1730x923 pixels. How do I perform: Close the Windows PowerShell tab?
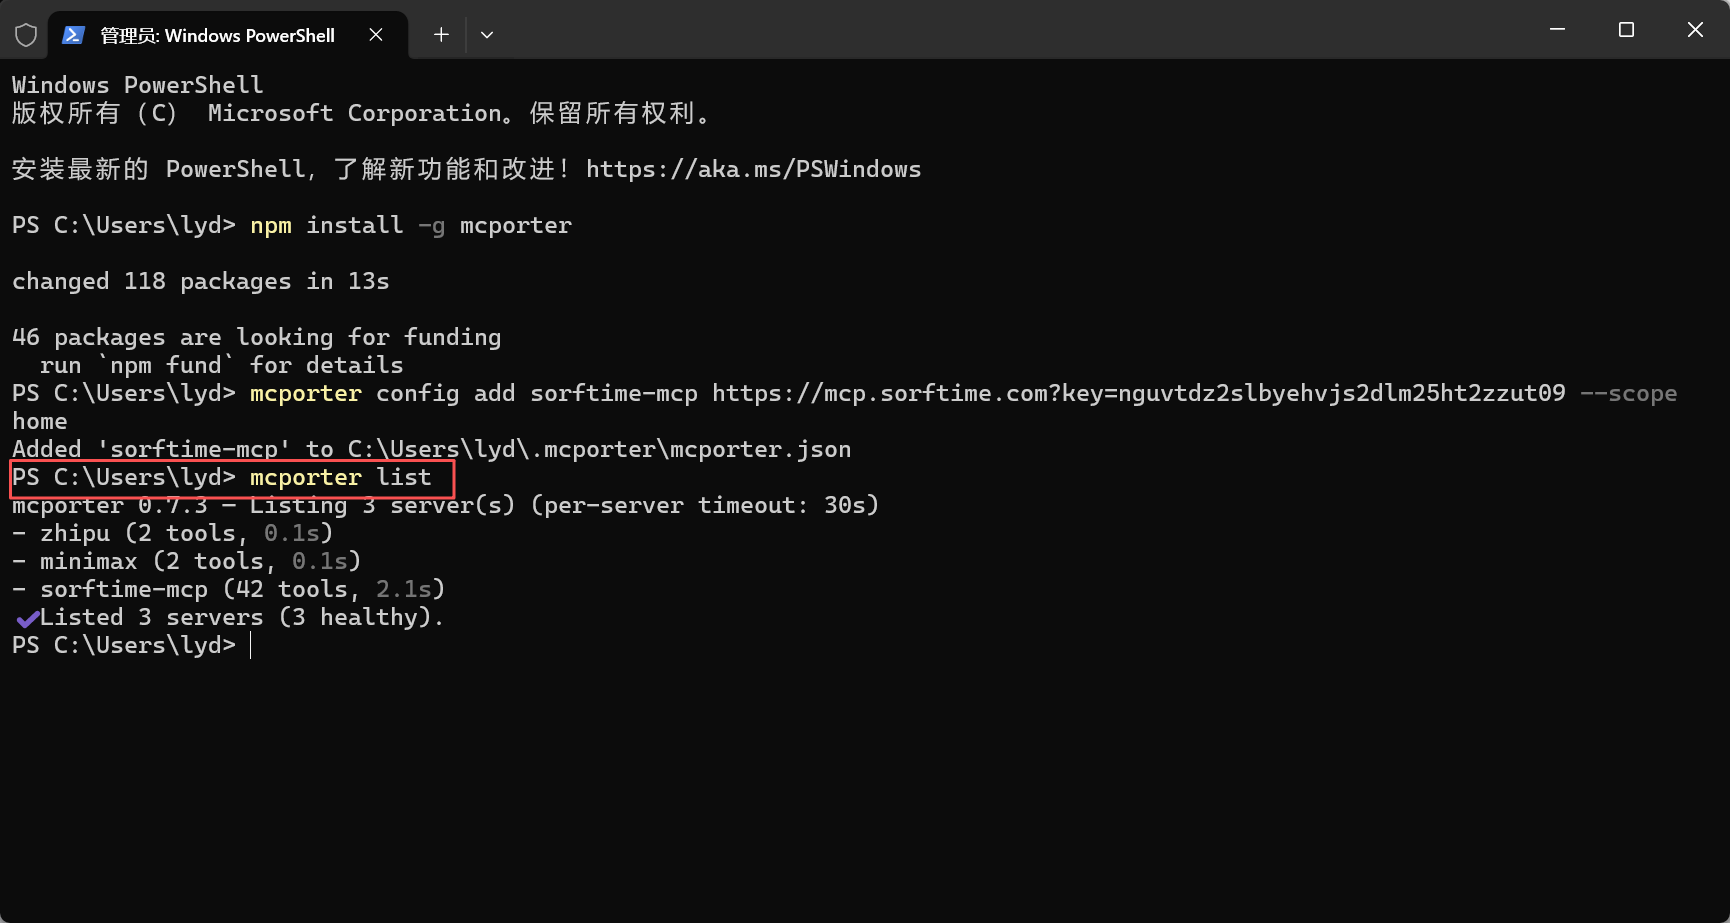tap(376, 35)
